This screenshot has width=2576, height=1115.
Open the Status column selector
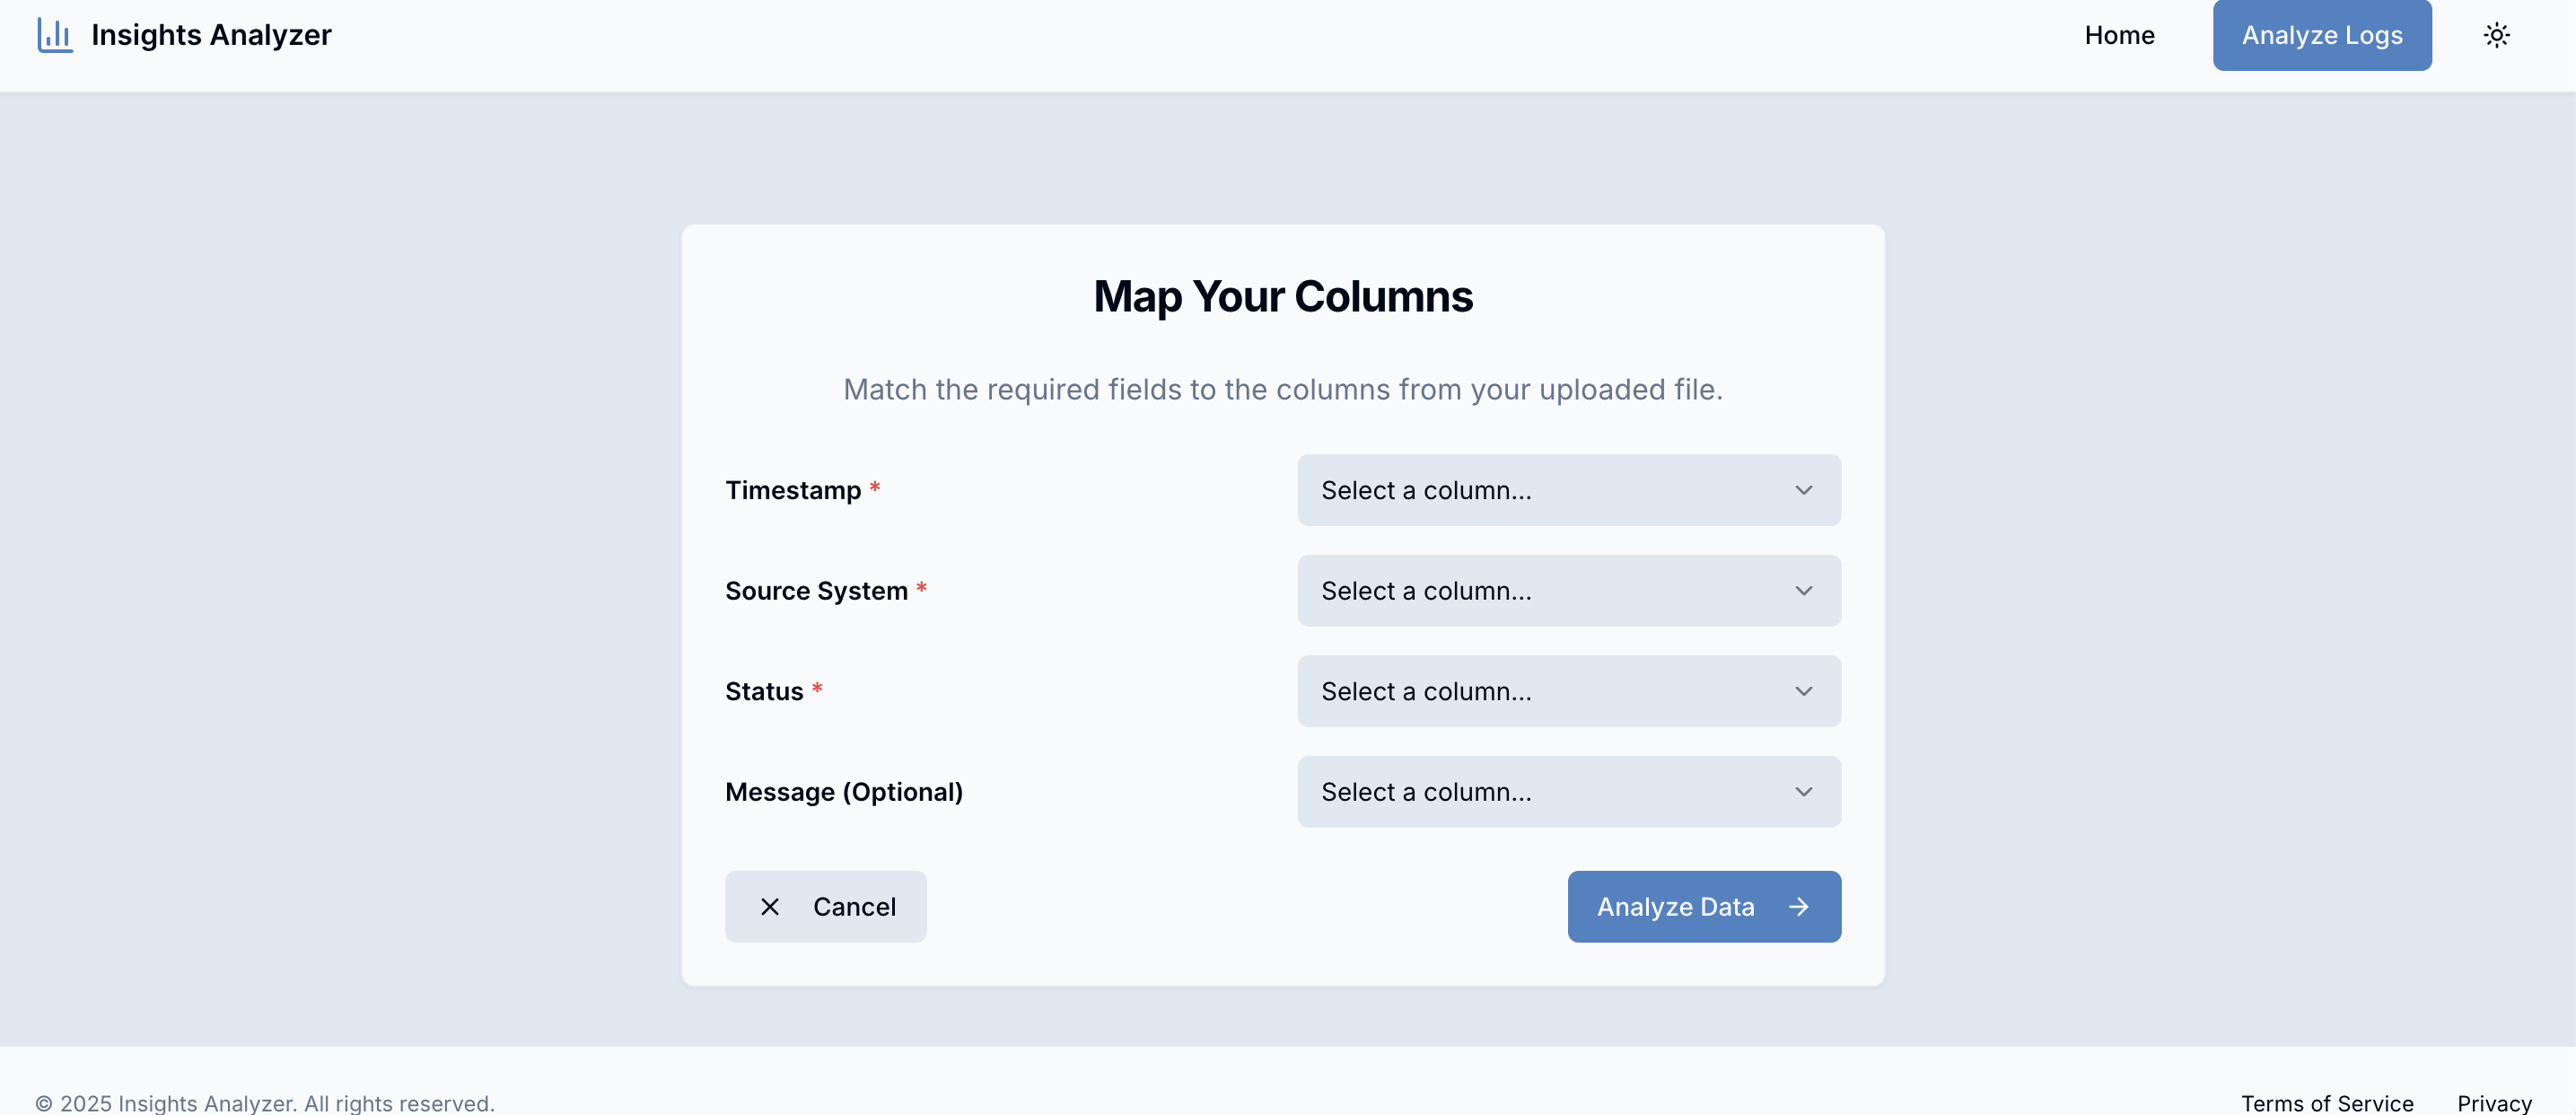tap(1568, 691)
